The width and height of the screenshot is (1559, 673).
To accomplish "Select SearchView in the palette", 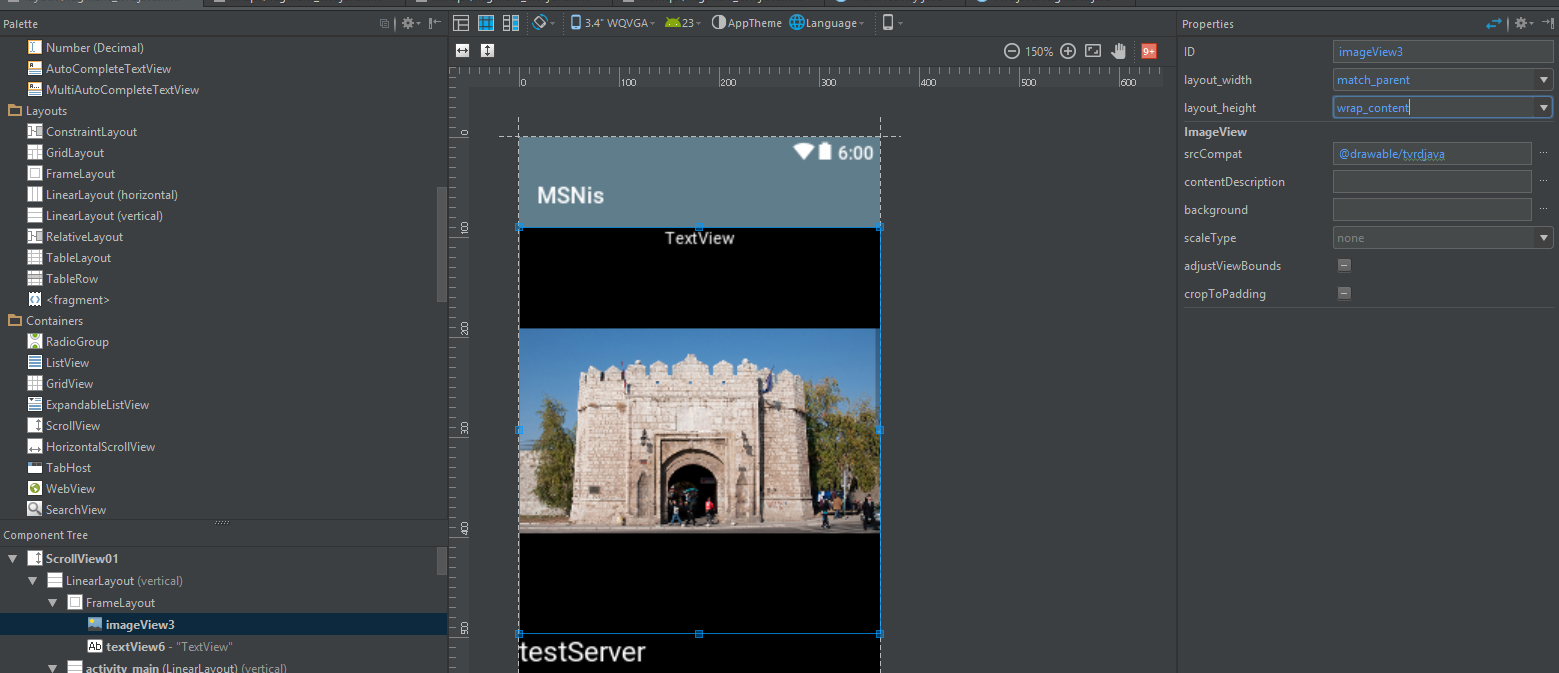I will coord(68,510).
